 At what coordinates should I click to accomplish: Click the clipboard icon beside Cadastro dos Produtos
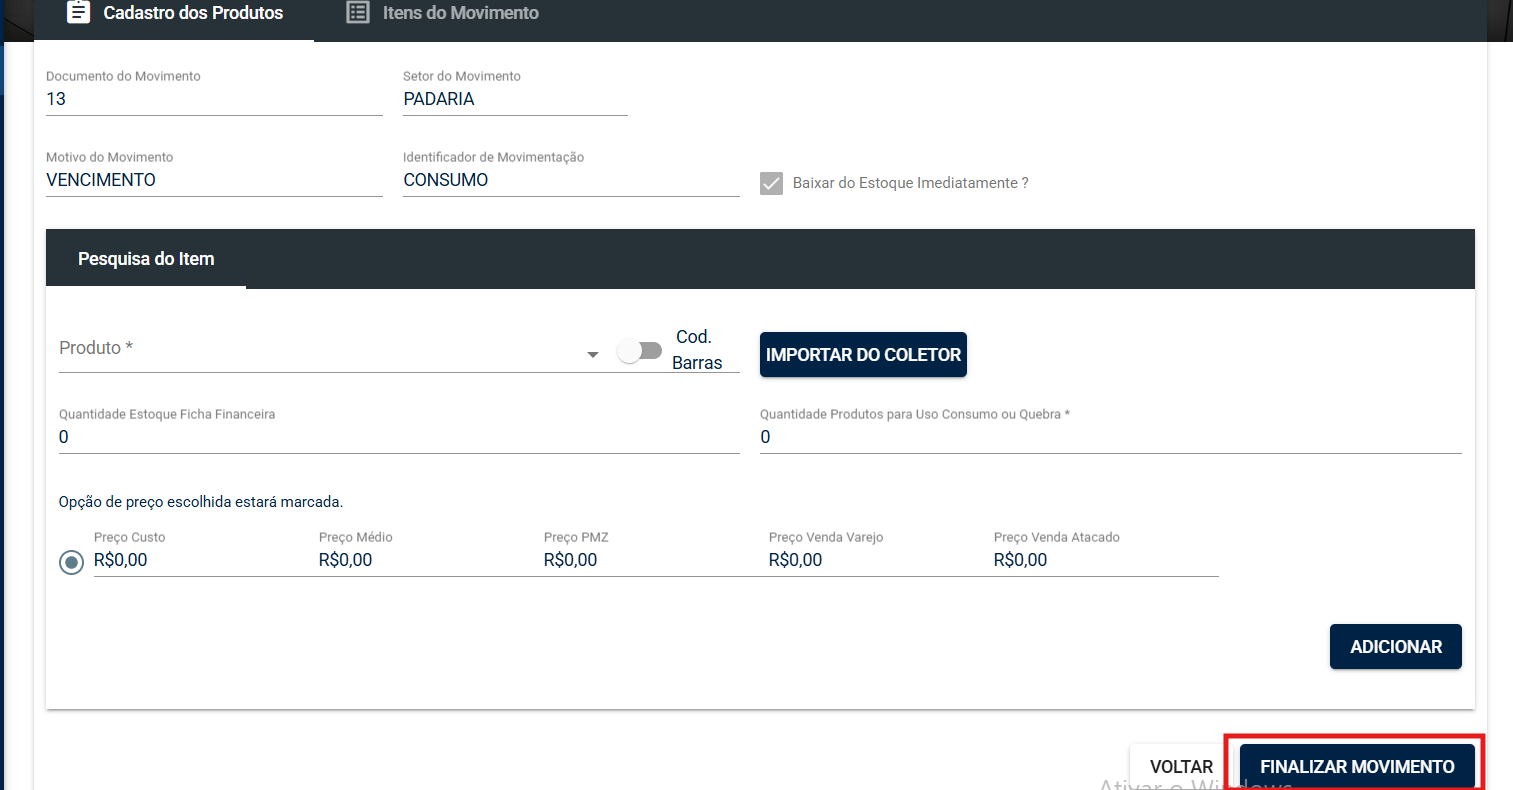pos(78,13)
